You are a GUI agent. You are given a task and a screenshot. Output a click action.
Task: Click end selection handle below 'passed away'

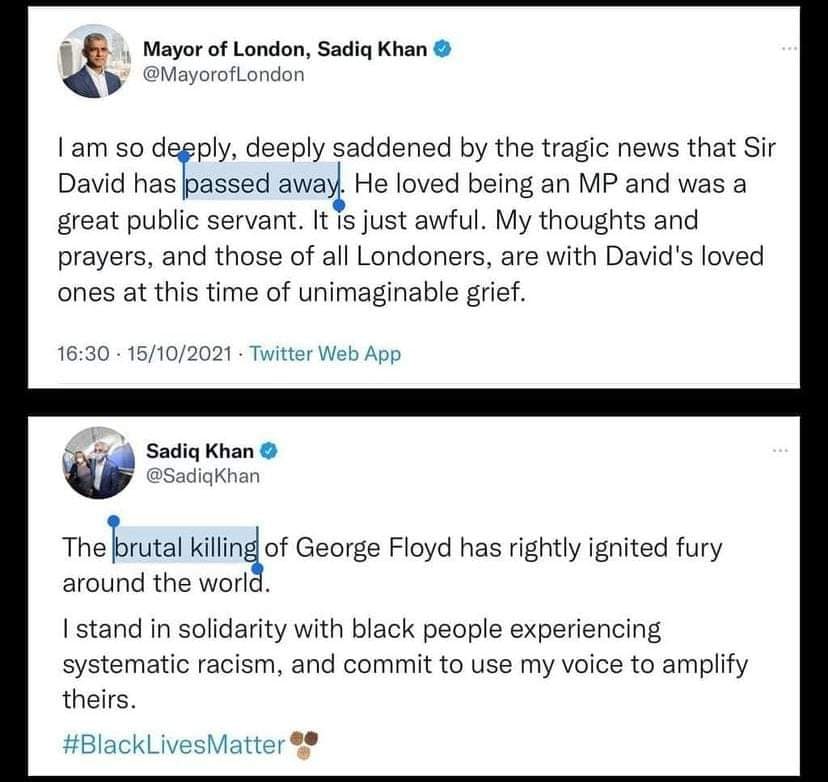point(340,205)
